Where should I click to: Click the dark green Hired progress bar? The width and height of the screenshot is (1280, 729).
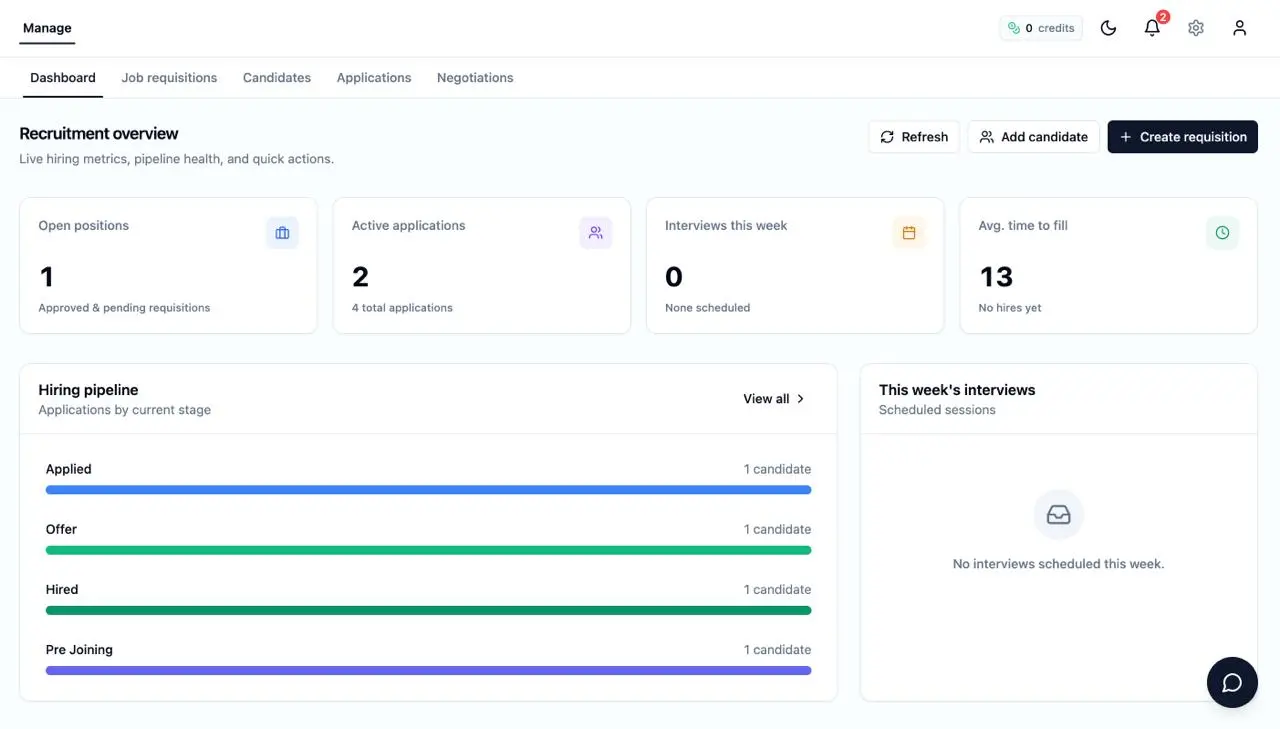tap(428, 610)
